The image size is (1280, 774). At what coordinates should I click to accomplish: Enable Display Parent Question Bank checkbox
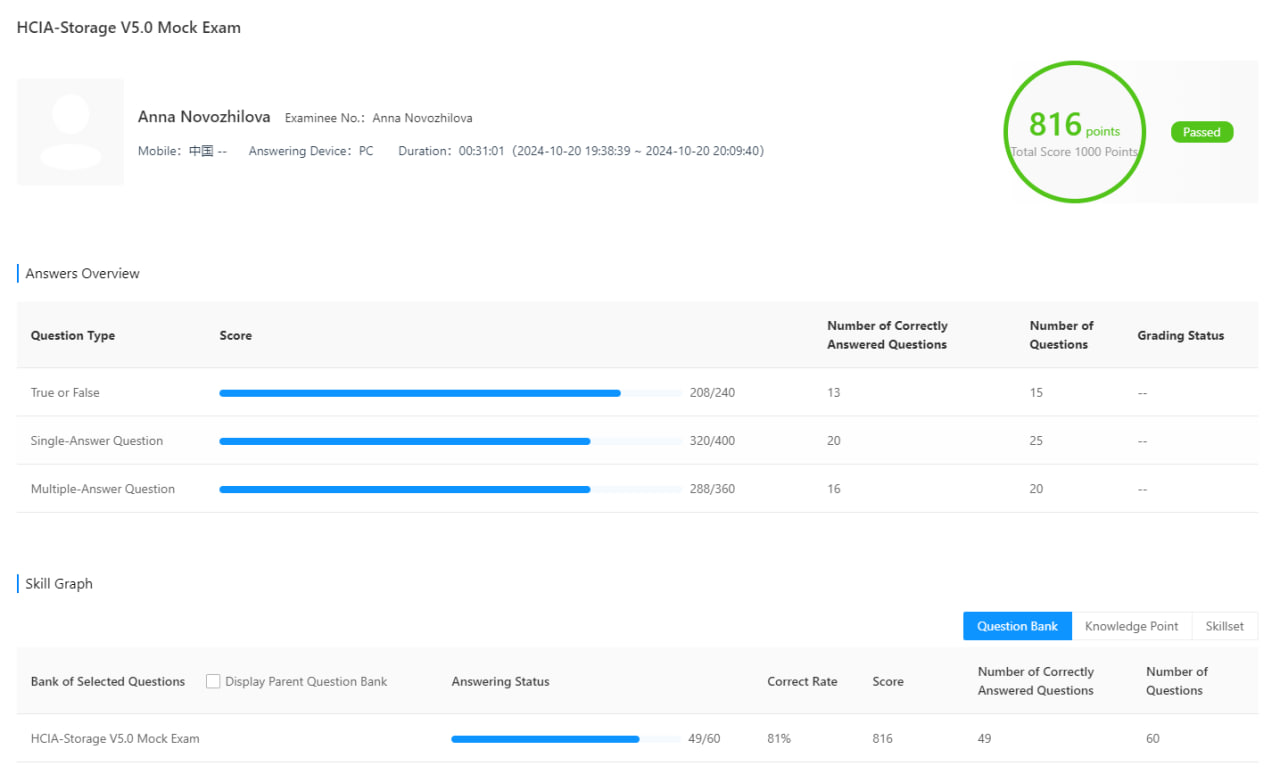coord(213,681)
